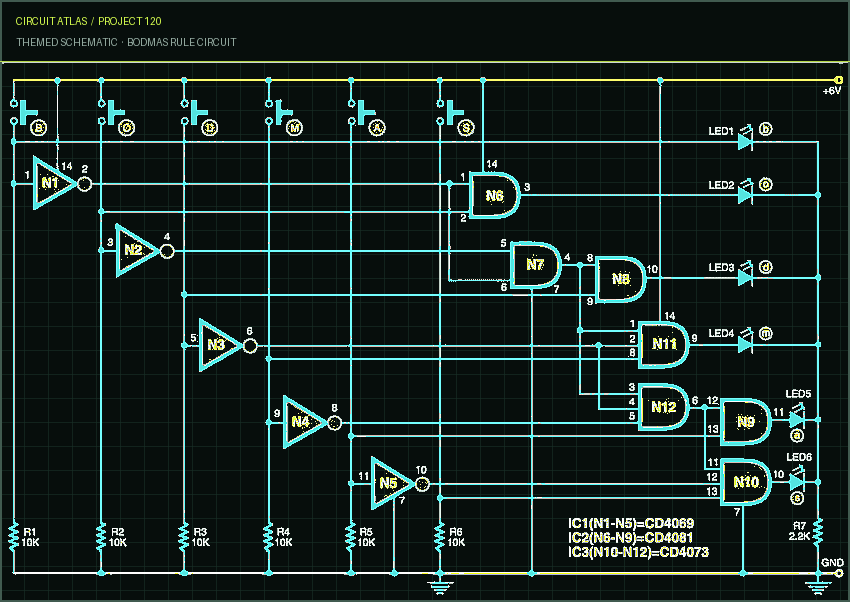The width and height of the screenshot is (850, 602).
Task: Click the 'CIRCUIT ATLAS / PROJECT 120' title
Action: (x=88, y=21)
